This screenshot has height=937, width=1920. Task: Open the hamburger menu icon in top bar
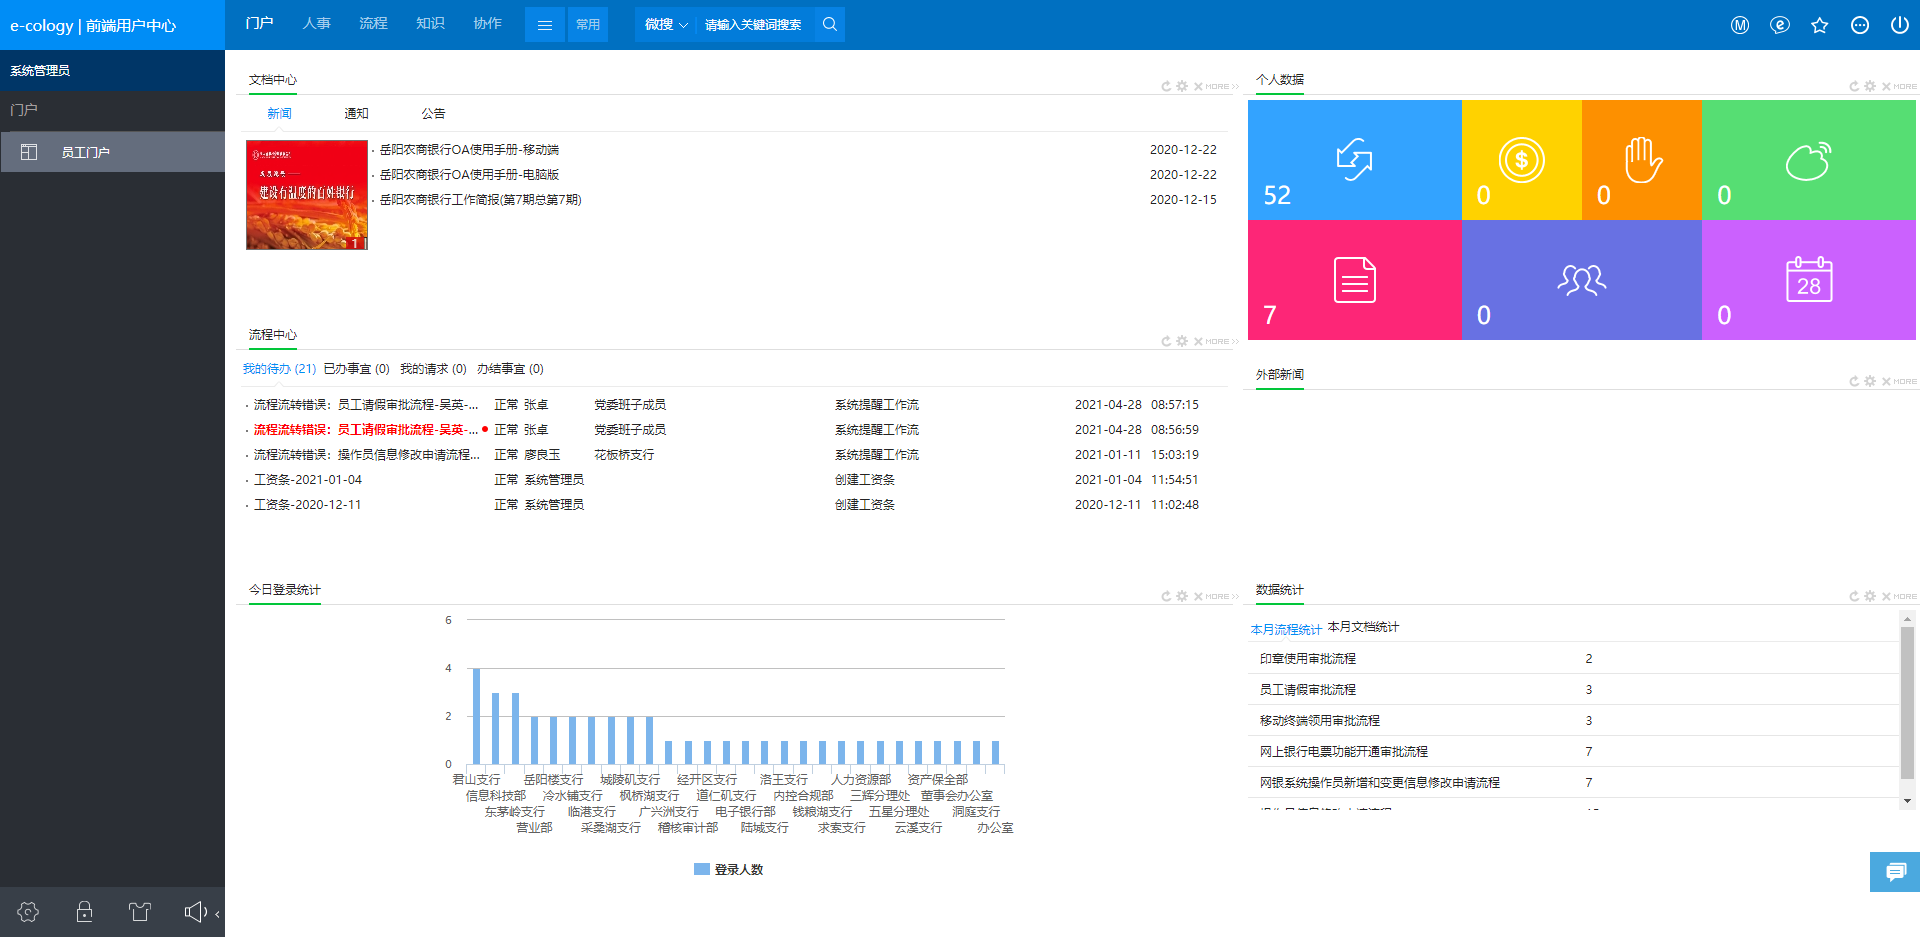point(545,25)
